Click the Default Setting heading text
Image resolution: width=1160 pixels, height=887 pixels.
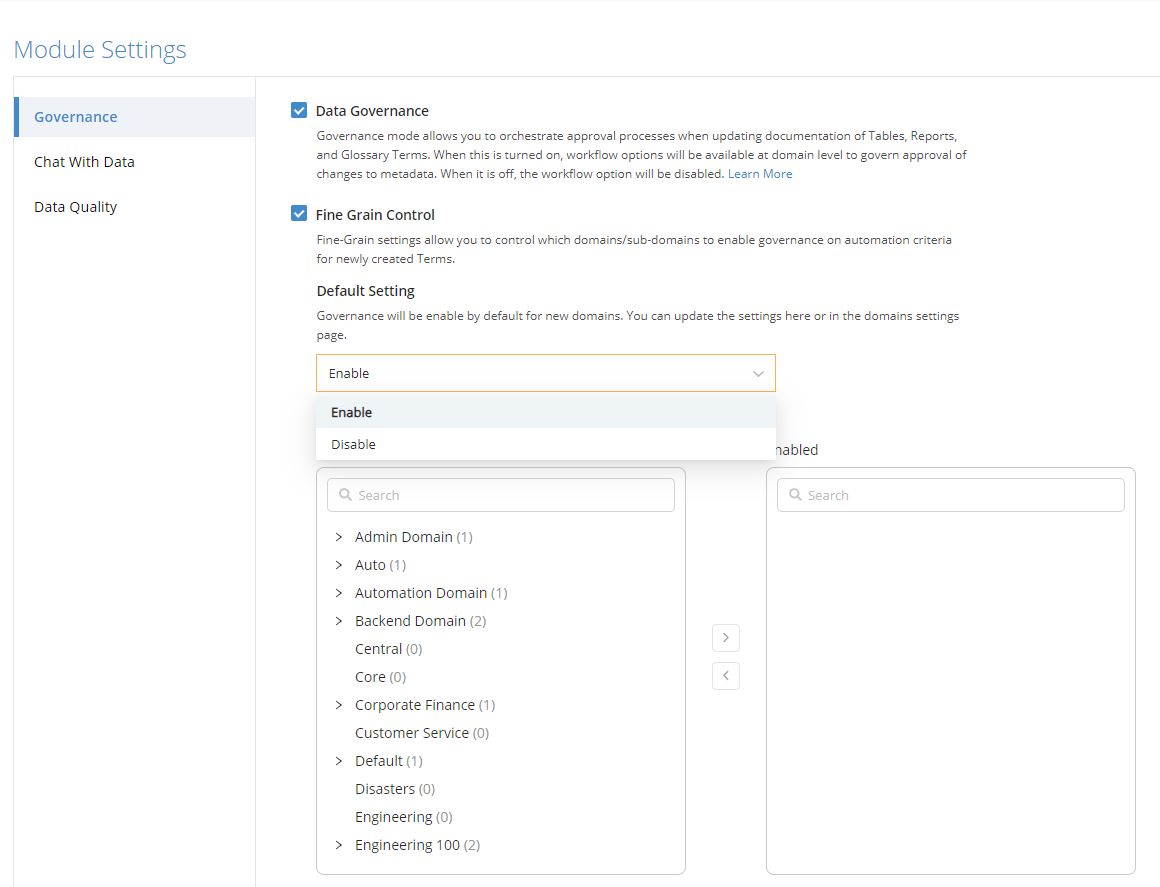pyautogui.click(x=365, y=291)
